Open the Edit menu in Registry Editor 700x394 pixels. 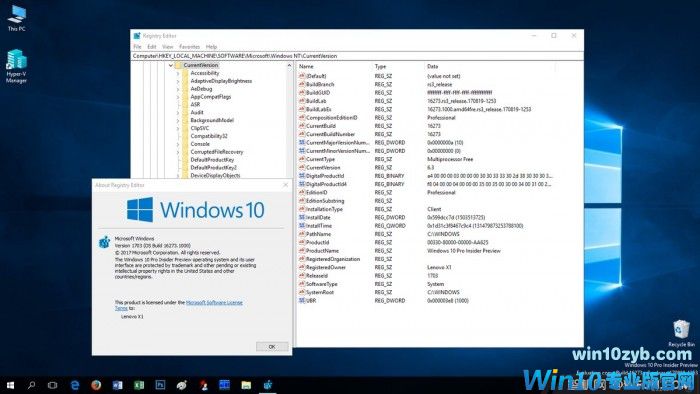coord(152,46)
